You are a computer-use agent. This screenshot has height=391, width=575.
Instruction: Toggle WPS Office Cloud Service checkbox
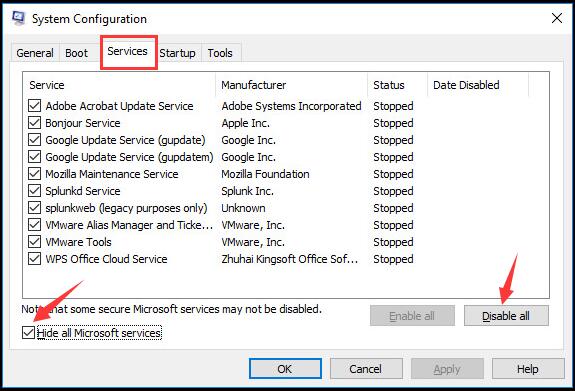[x=34, y=259]
